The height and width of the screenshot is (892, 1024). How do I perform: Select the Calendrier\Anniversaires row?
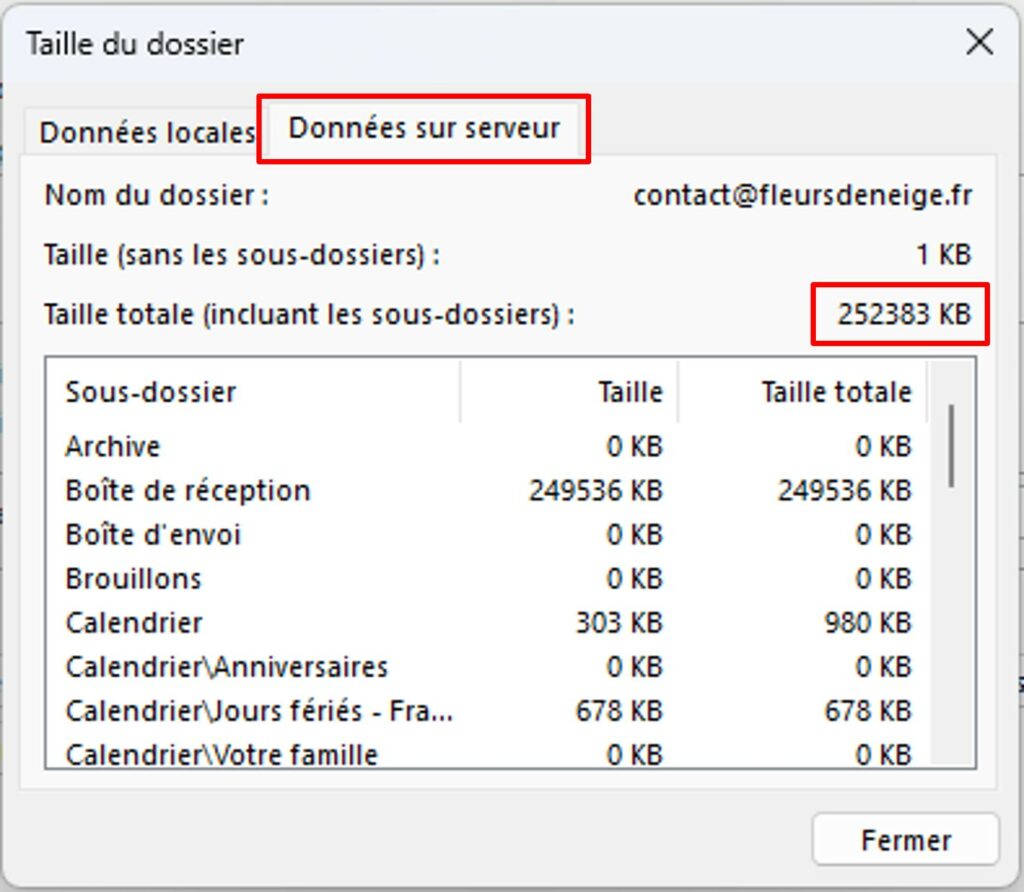[227, 667]
